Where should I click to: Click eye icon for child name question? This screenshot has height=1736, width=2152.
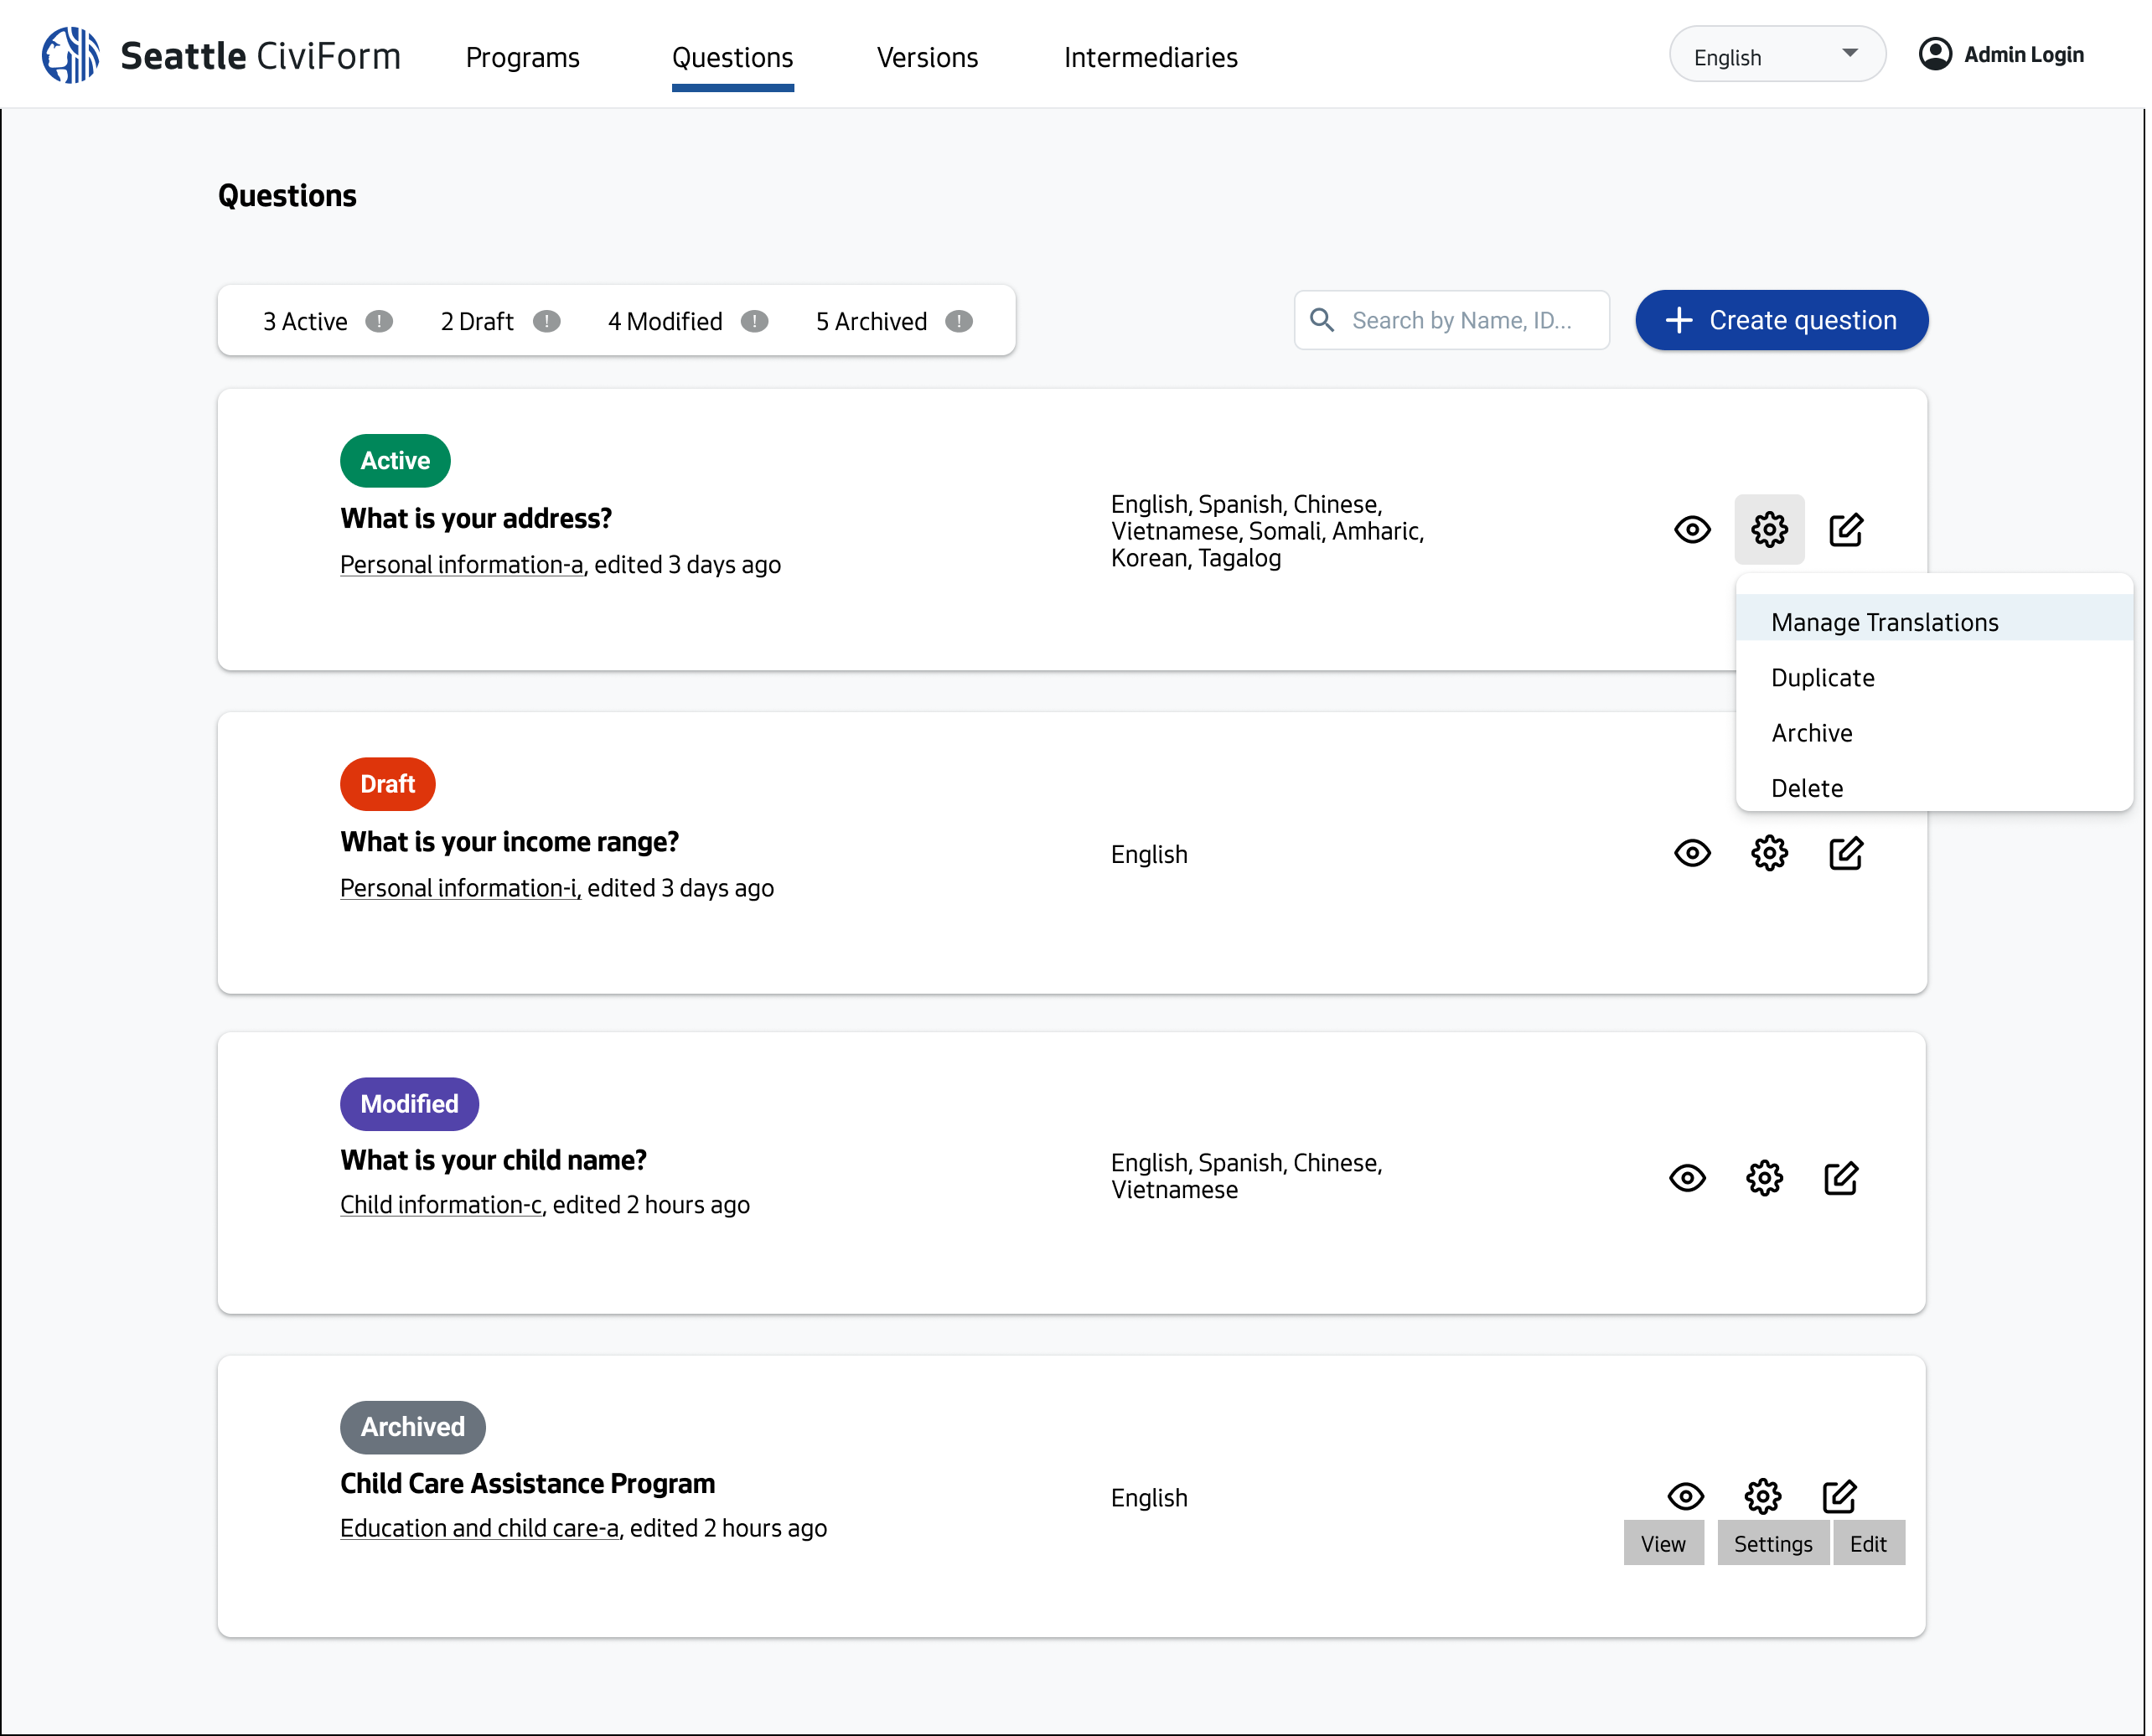pyautogui.click(x=1687, y=1178)
